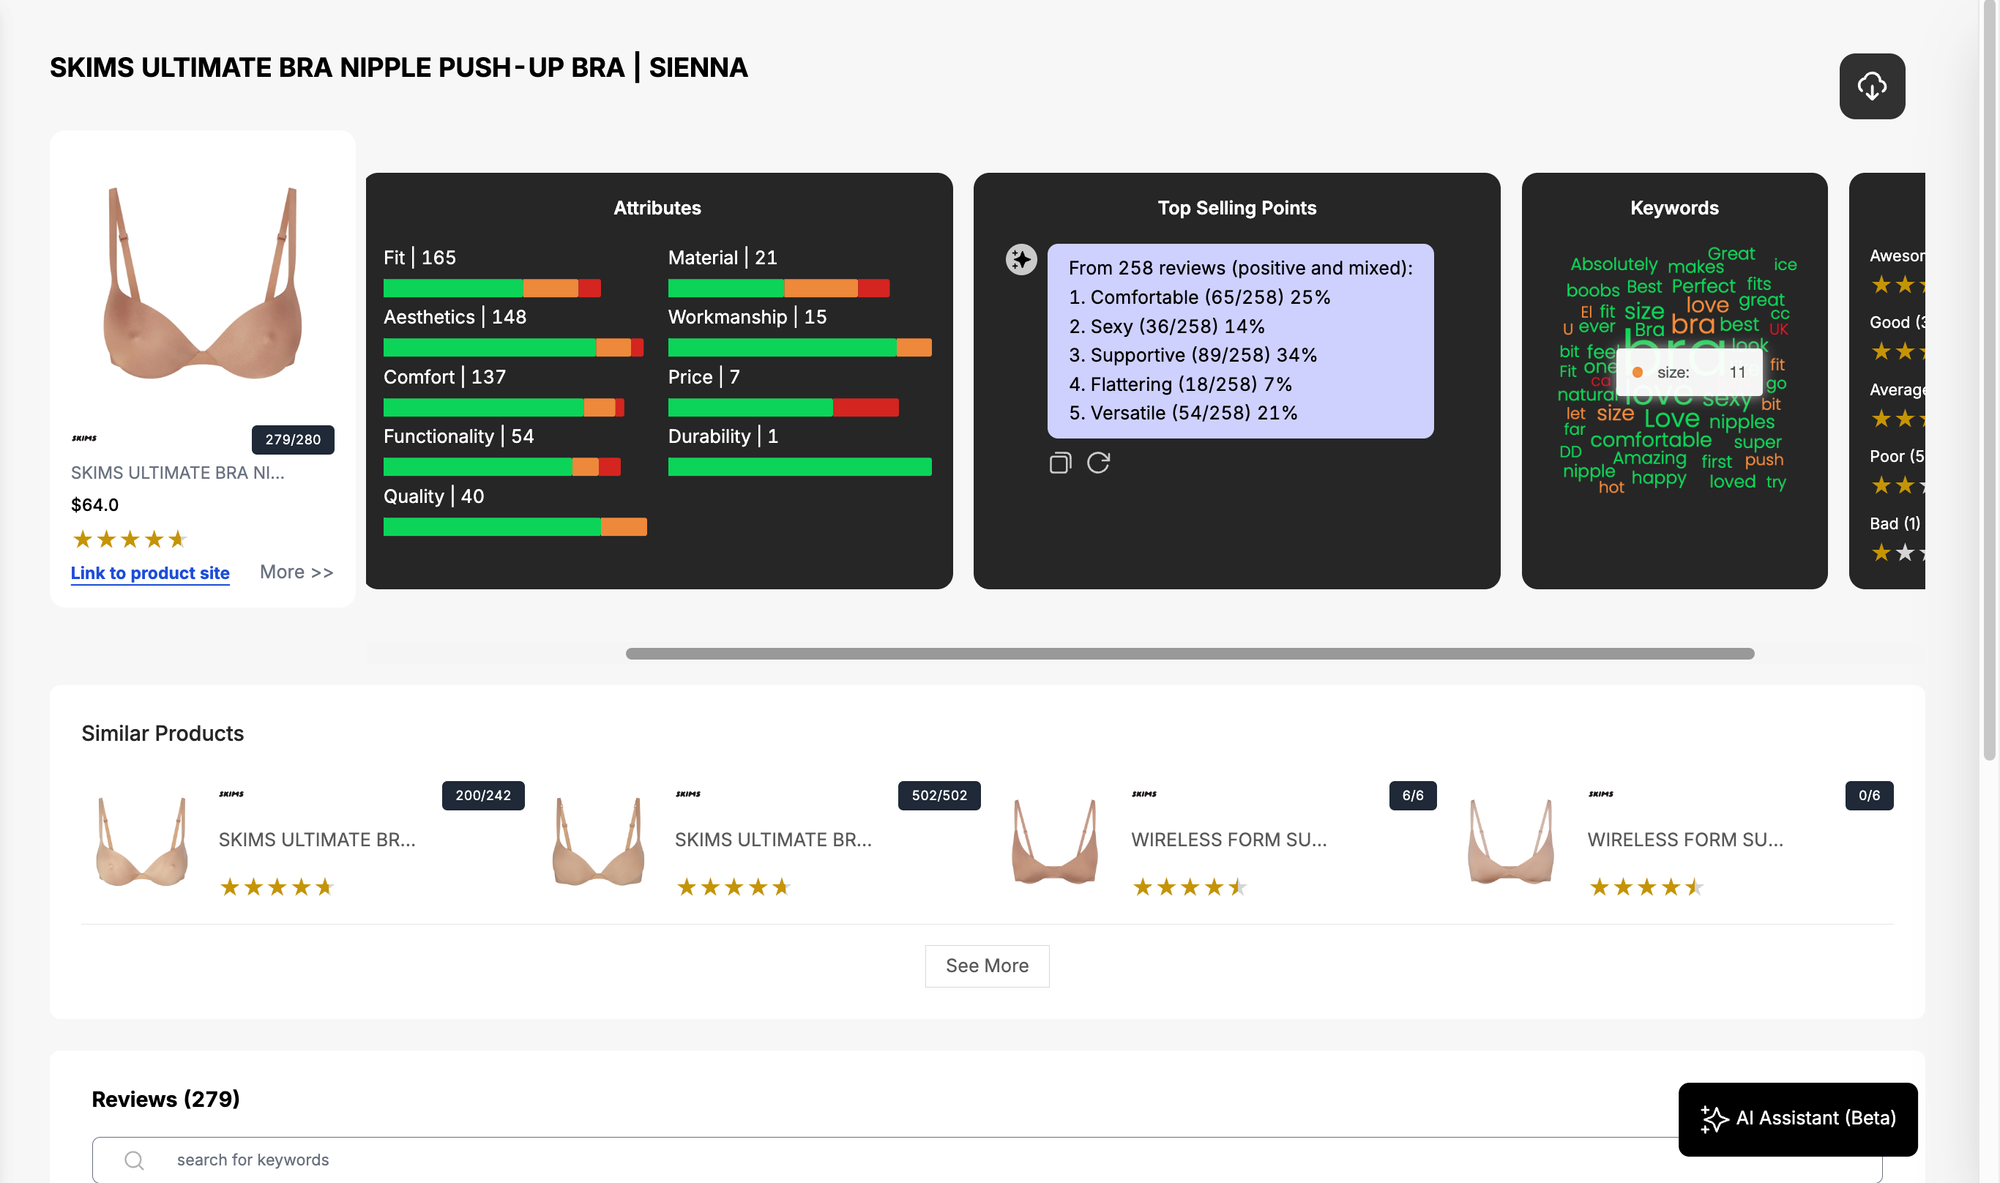Click the Keywords panel heading
The height and width of the screenshot is (1183, 2000).
tap(1674, 208)
